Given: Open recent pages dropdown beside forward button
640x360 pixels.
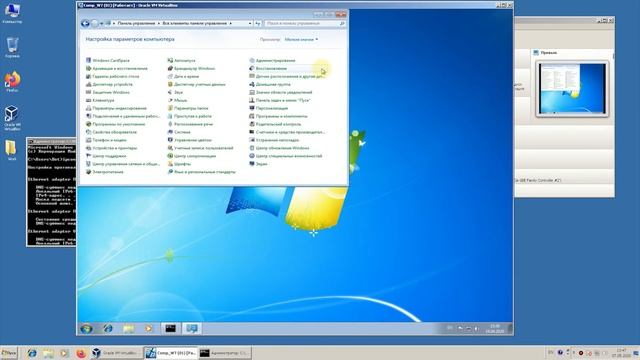Looking at the screenshot, I should (102, 24).
